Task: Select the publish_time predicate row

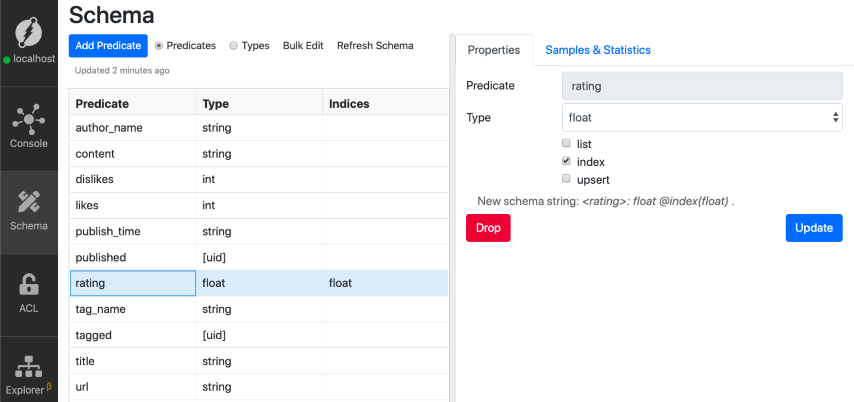Action: tap(259, 232)
